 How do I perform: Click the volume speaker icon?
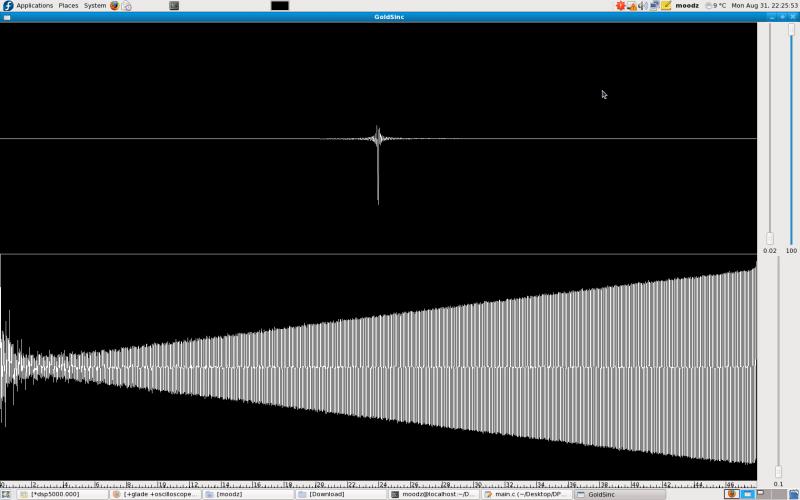coord(642,5)
